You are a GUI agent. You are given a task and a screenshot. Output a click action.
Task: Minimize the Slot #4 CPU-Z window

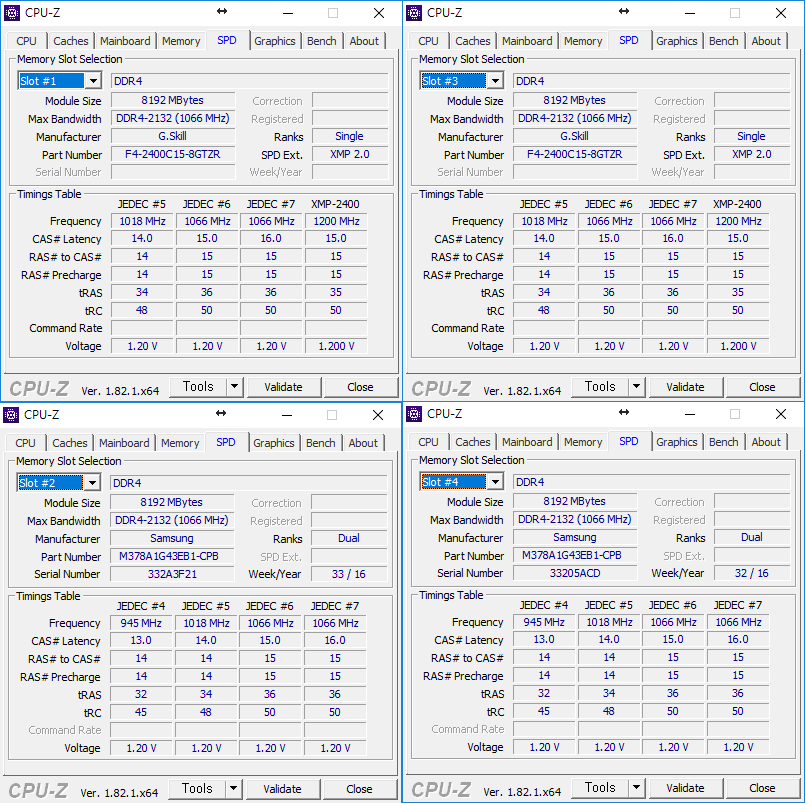[x=690, y=414]
